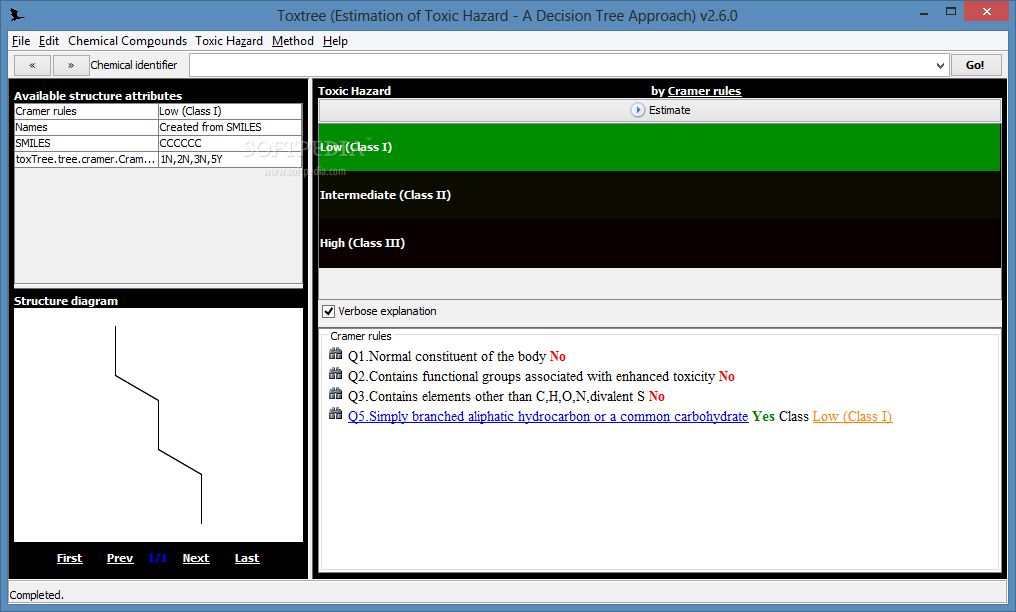The width and height of the screenshot is (1016, 612).
Task: Click the Q3.Contains elements other than C,H,O,N text
Action: pyautogui.click(x=496, y=396)
